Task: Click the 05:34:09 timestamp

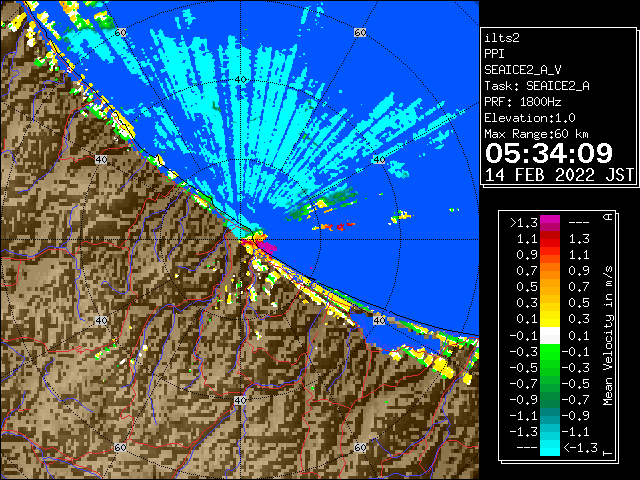Action: tap(549, 153)
